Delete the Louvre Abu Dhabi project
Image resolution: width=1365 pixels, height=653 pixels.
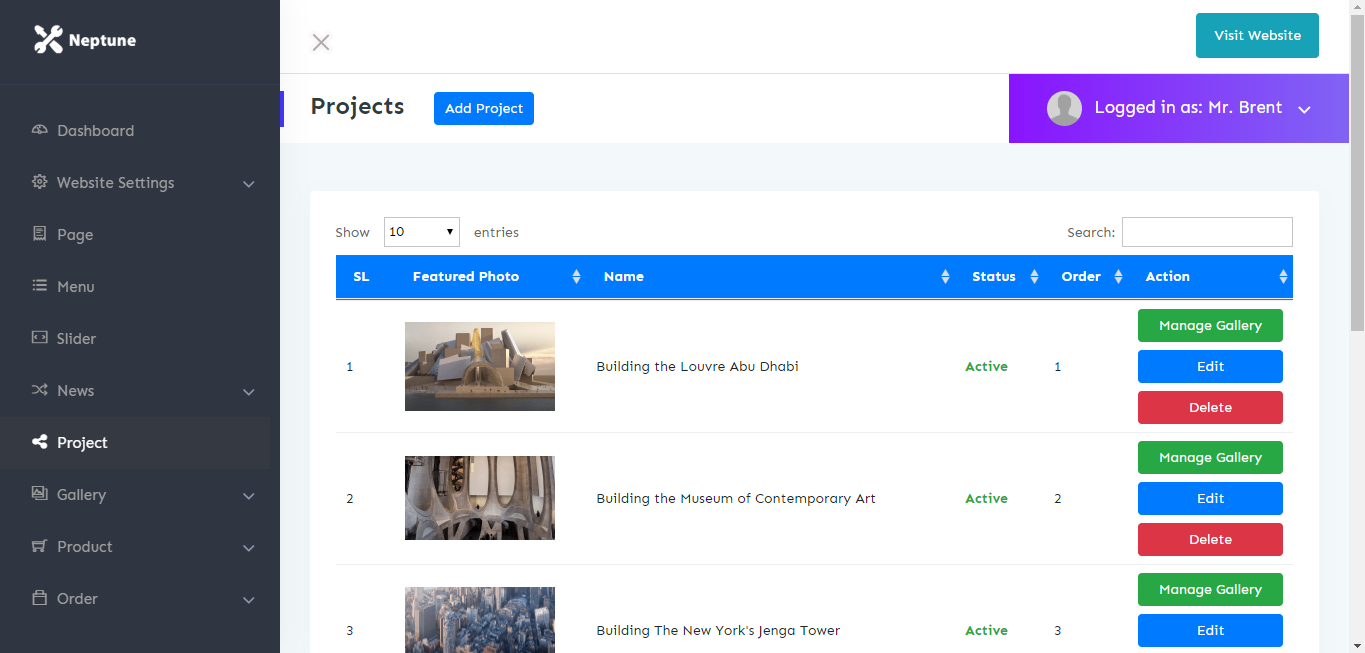[x=1210, y=407]
